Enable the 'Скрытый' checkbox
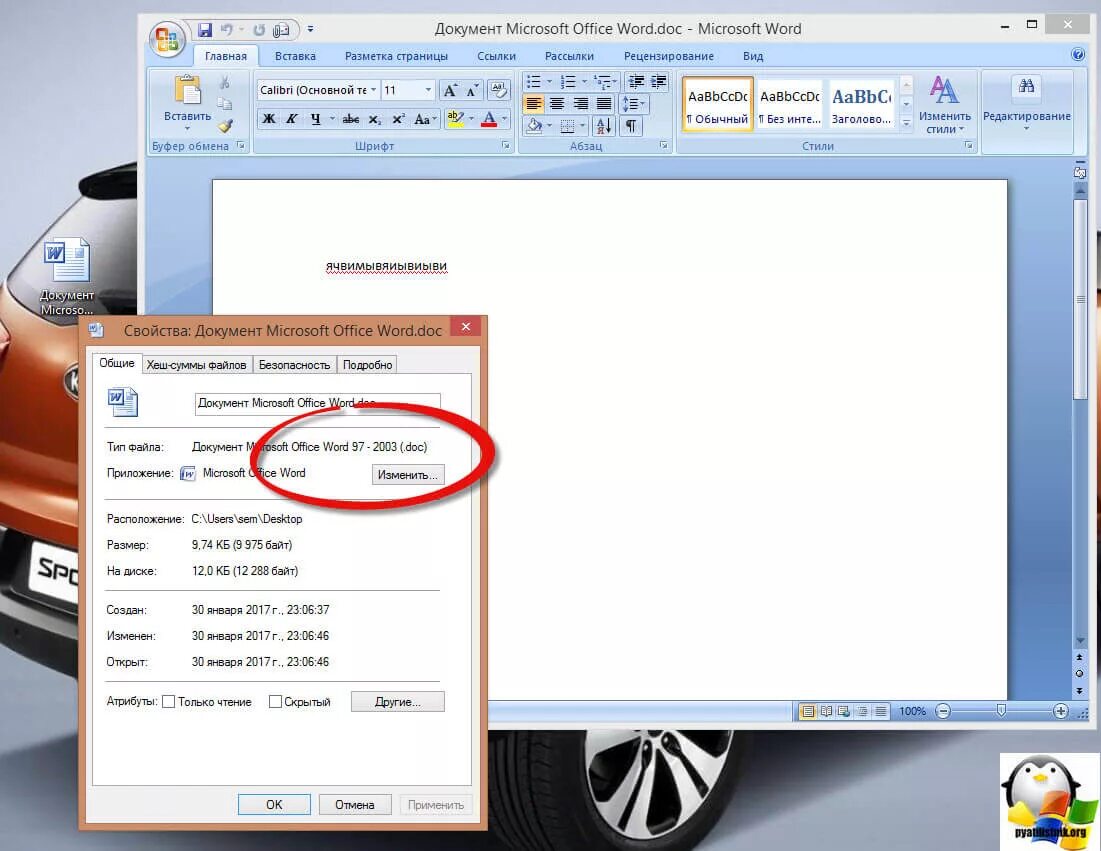 tap(275, 701)
